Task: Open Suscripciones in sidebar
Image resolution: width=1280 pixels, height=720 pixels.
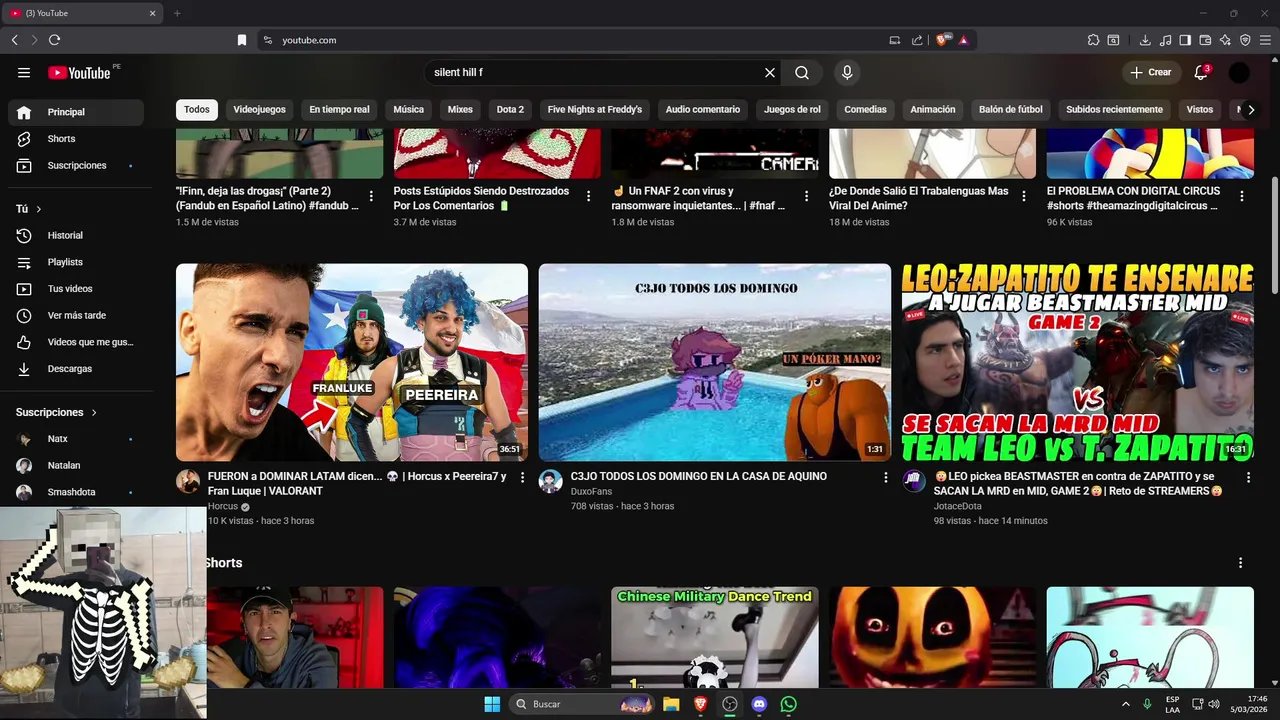Action: coord(76,165)
